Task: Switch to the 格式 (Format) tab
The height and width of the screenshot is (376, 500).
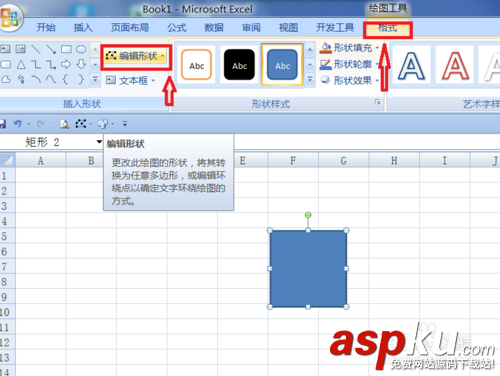Action: pyautogui.click(x=388, y=29)
